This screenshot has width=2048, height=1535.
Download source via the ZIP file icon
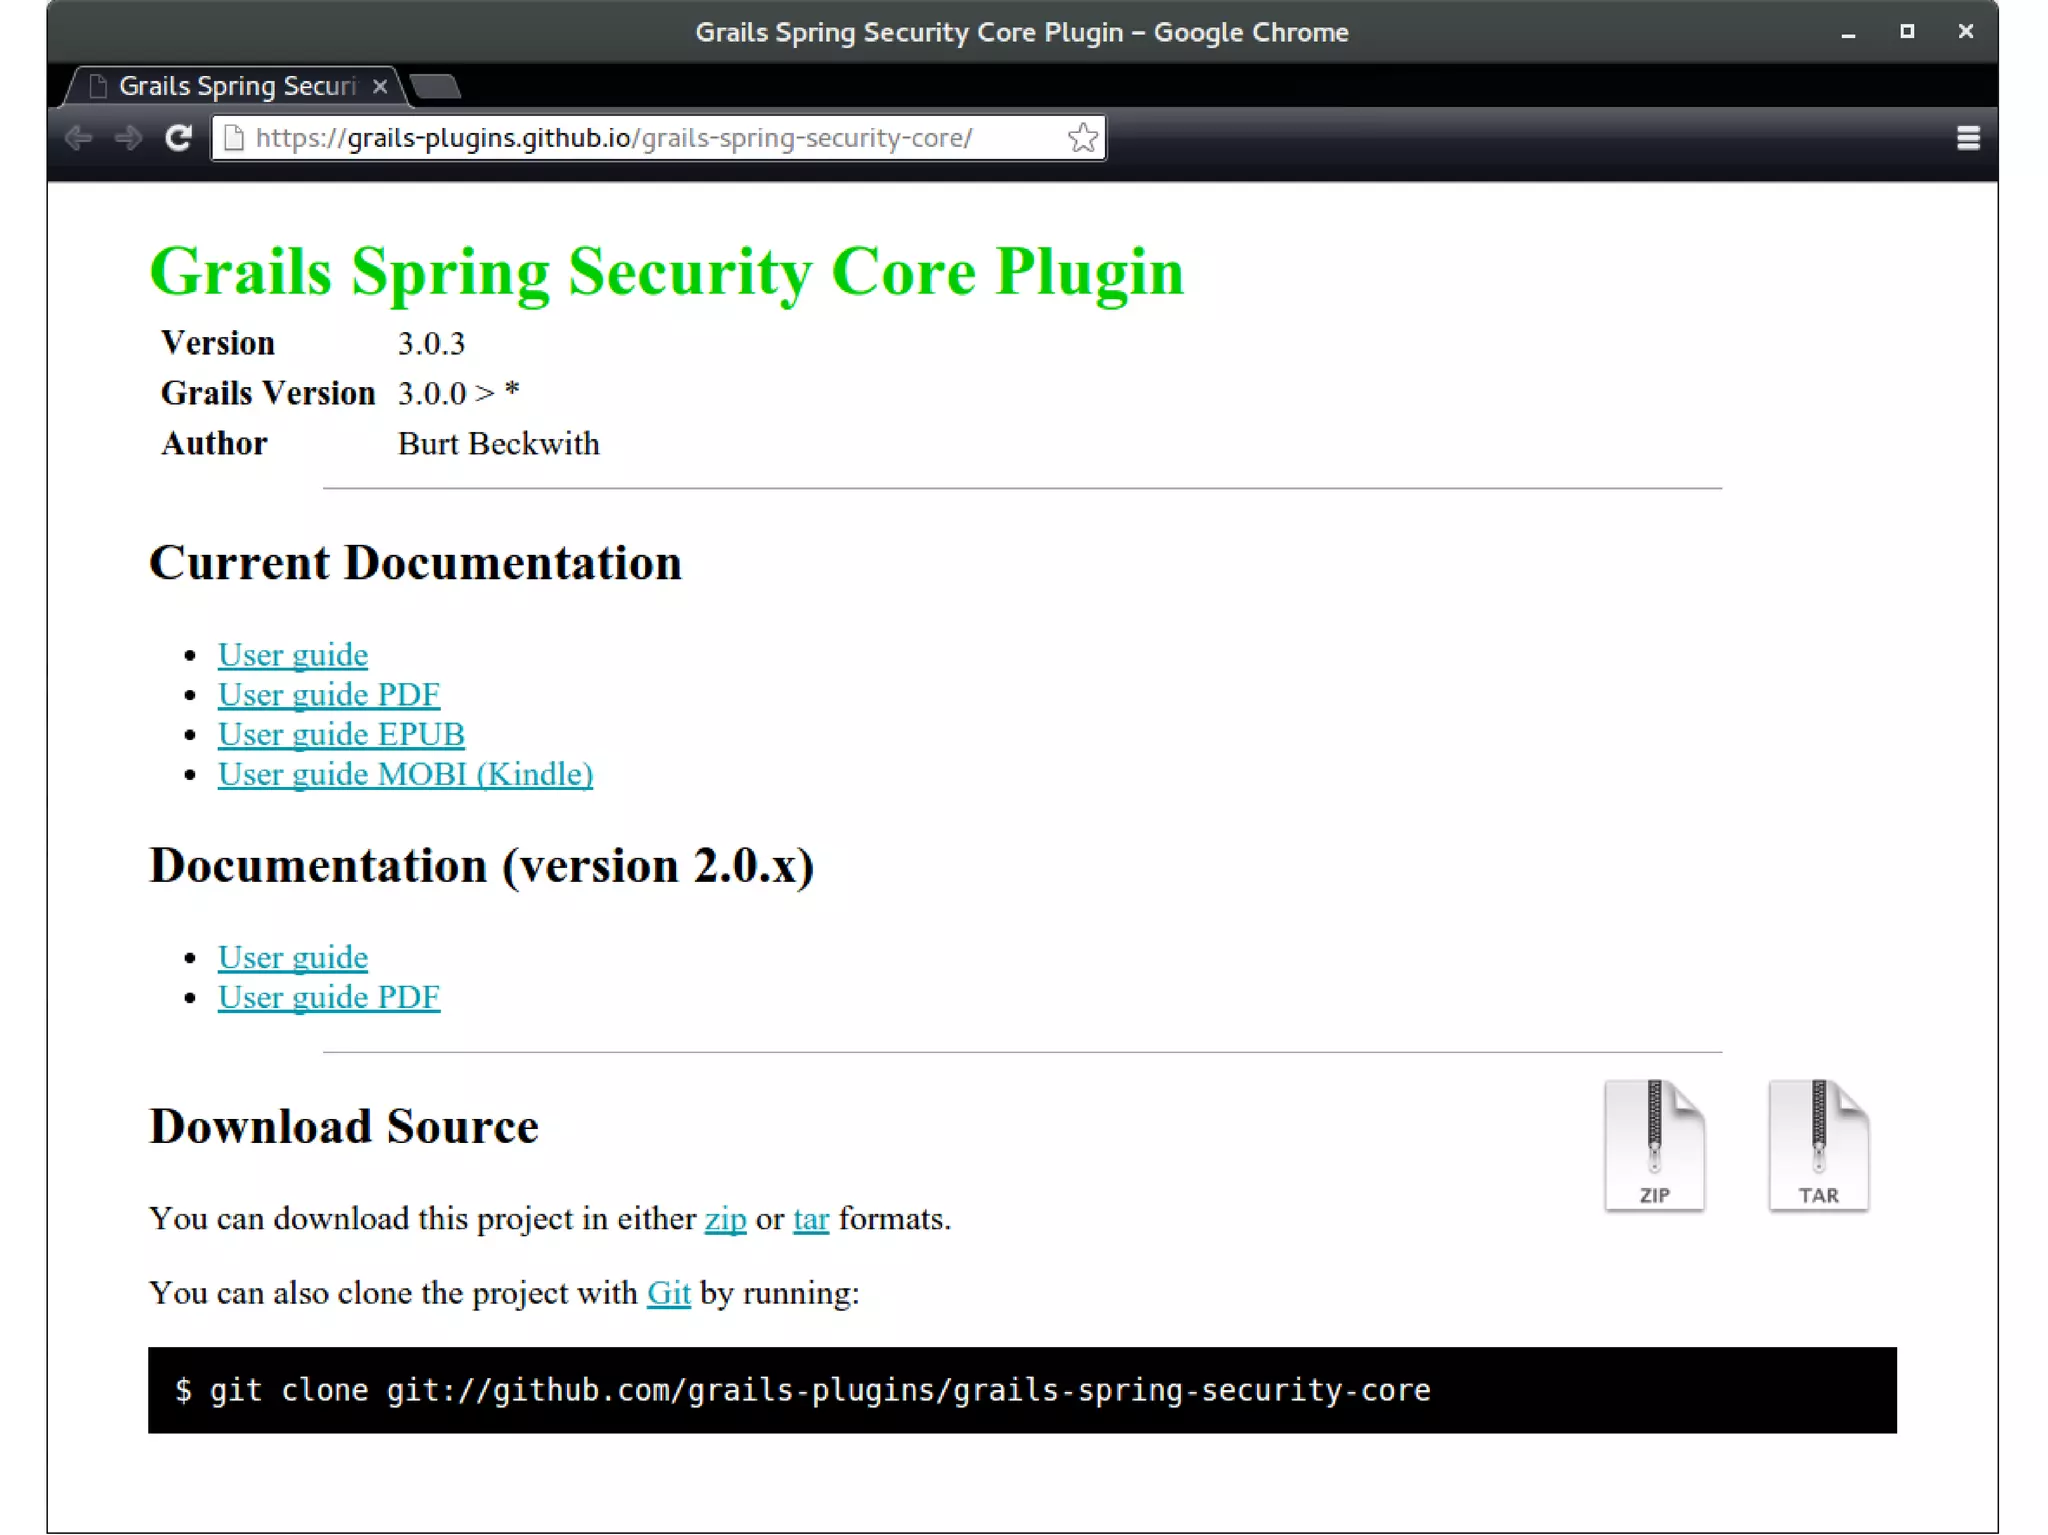[x=1654, y=1145]
